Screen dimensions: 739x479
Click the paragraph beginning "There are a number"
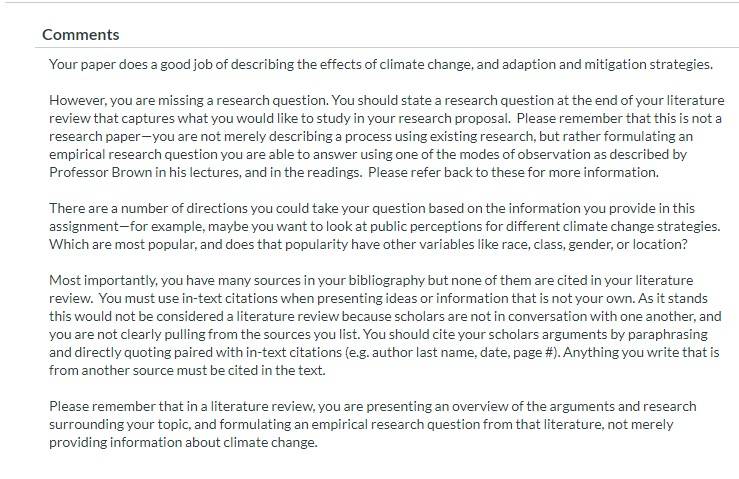(x=385, y=226)
